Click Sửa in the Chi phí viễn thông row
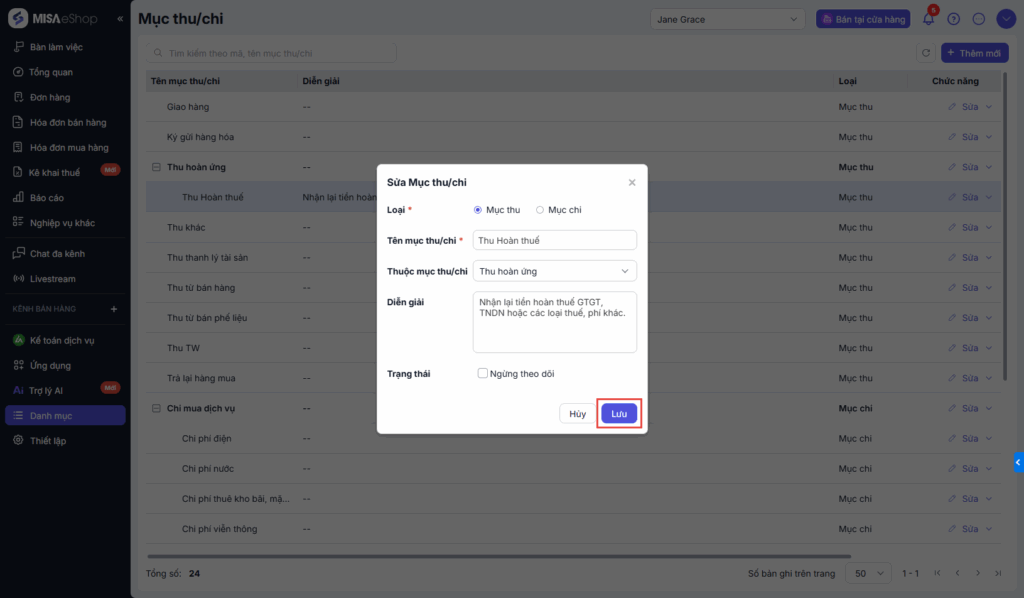This screenshot has height=598, width=1024. click(970, 529)
